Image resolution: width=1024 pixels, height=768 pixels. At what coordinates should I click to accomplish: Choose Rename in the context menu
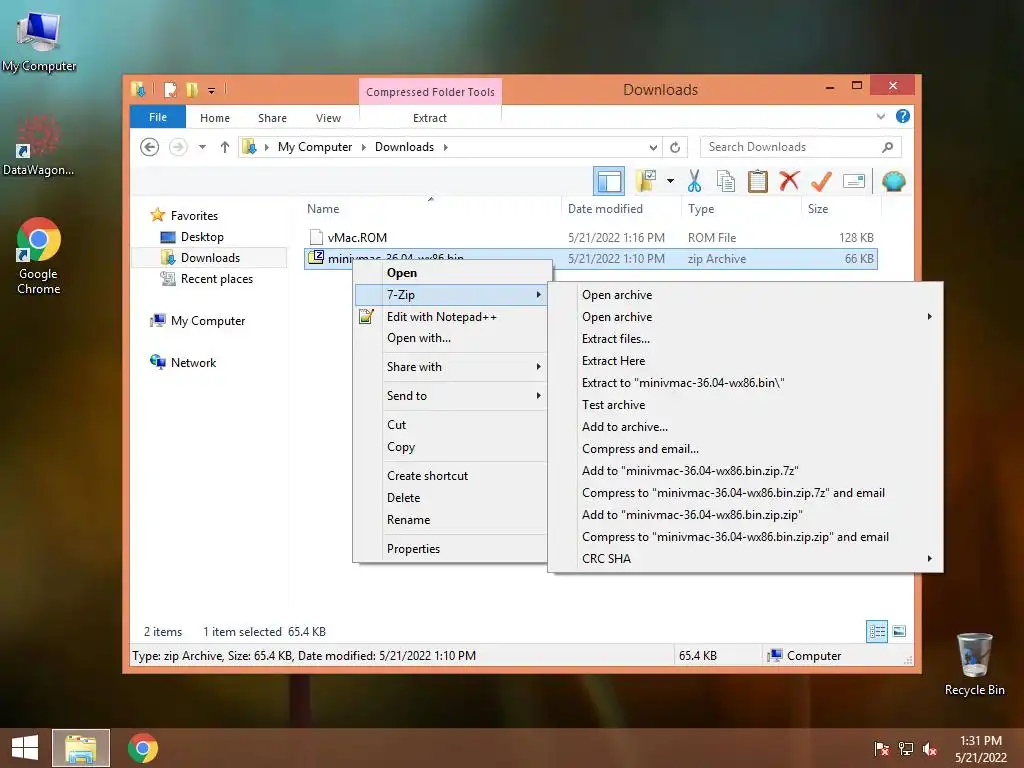(408, 520)
